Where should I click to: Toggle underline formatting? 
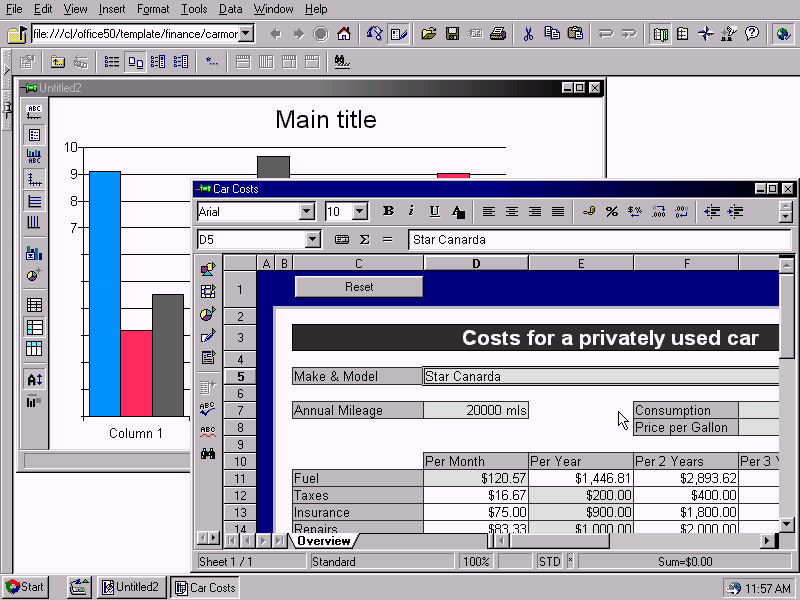pos(433,211)
